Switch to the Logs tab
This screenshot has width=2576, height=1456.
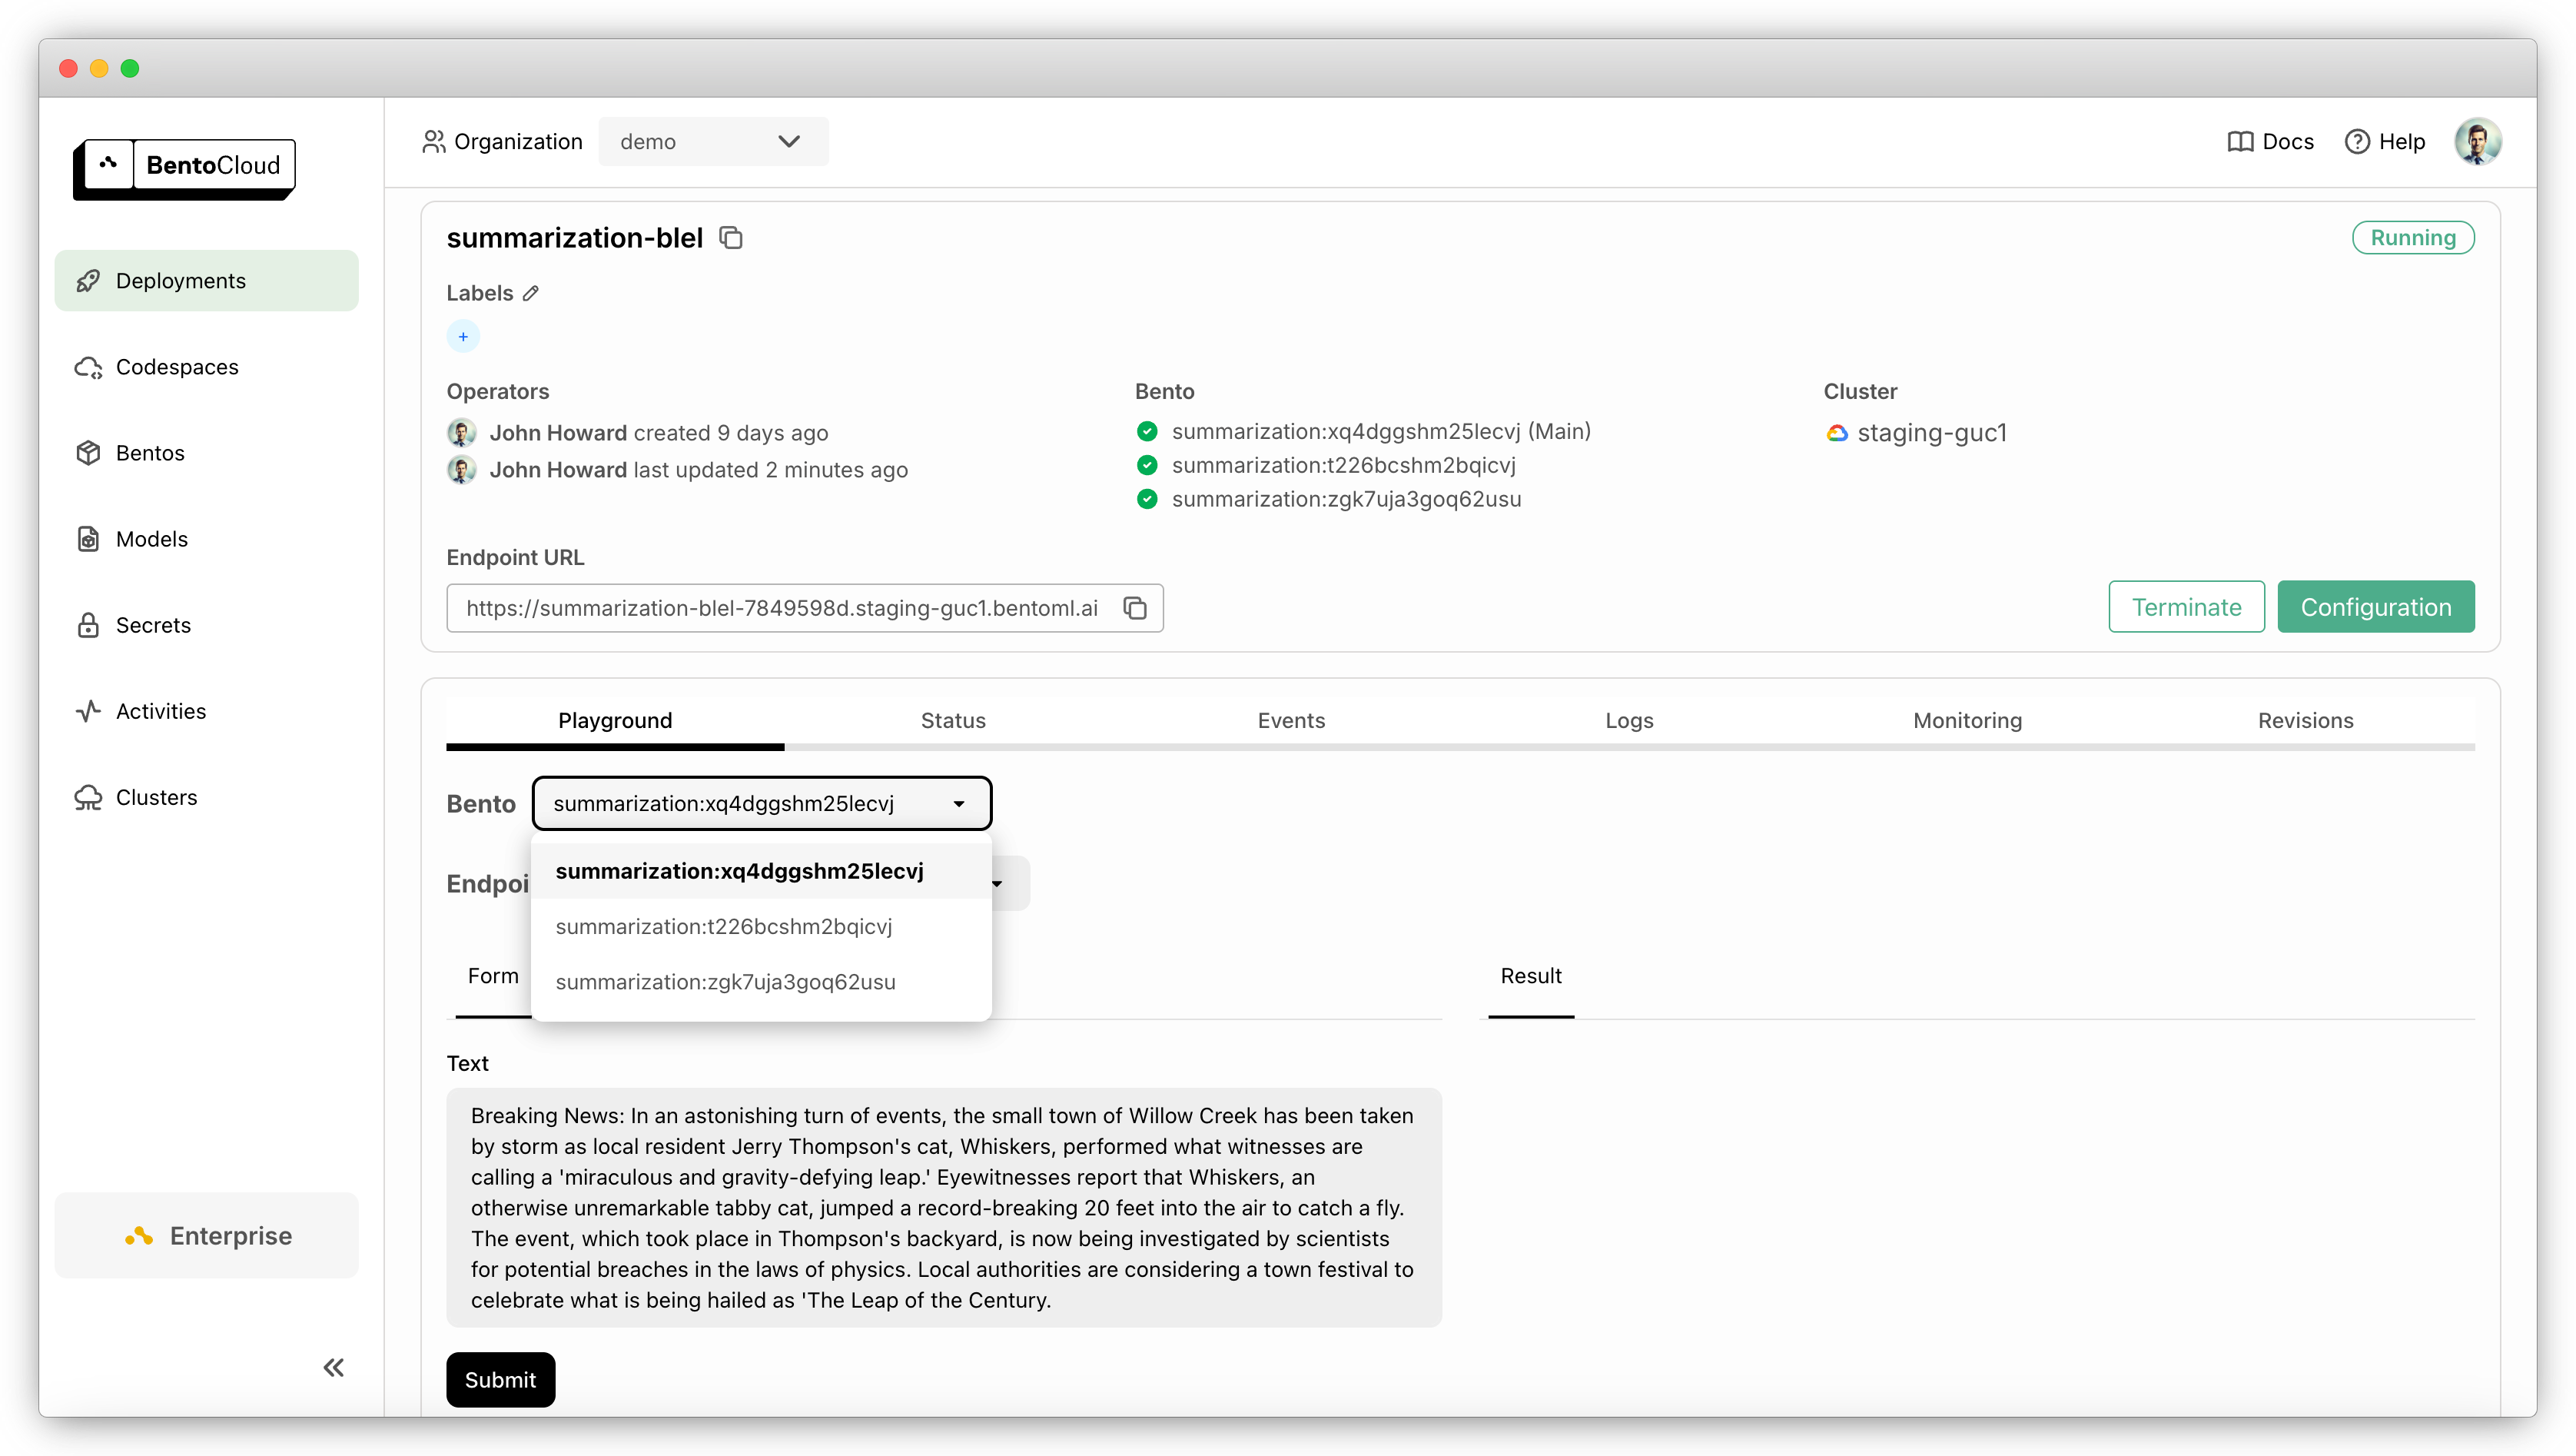(x=1629, y=721)
